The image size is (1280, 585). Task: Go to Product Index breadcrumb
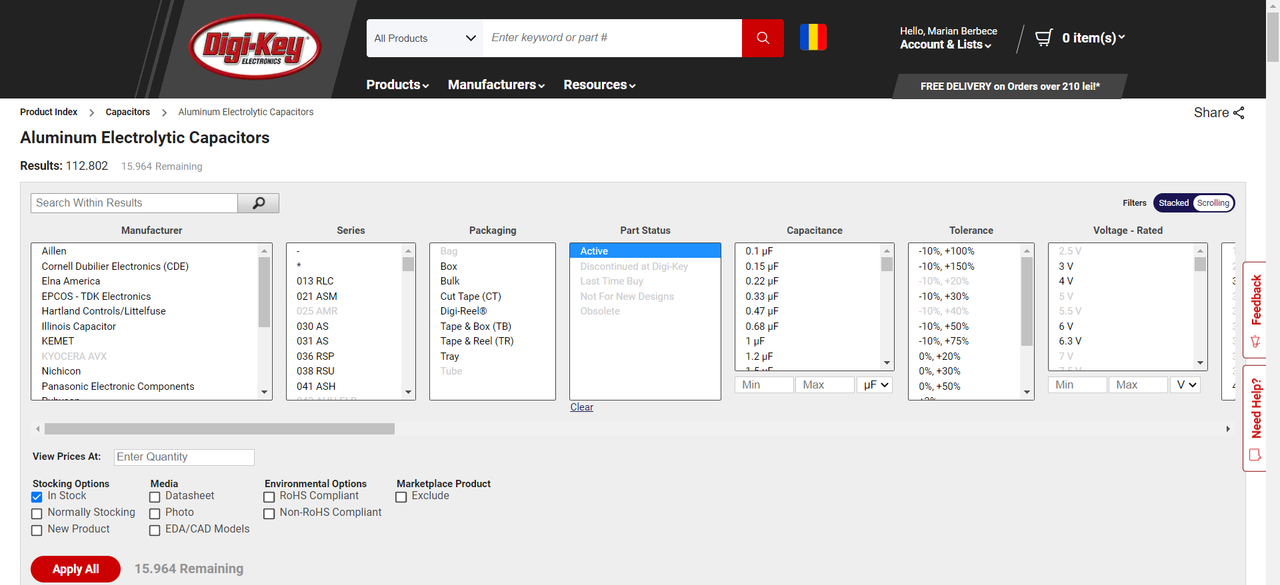(49, 112)
